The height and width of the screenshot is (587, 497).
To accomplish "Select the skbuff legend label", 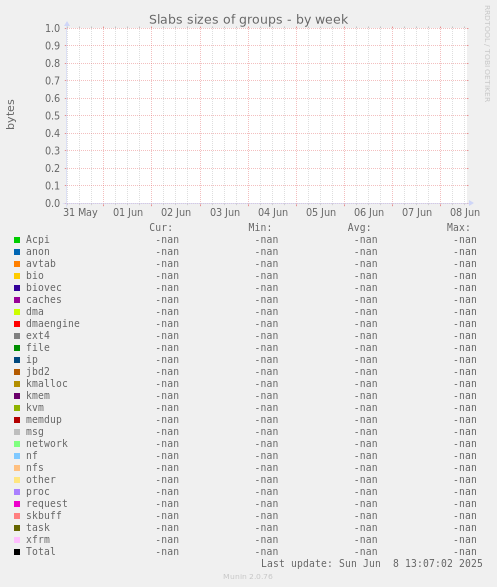I will pyautogui.click(x=44, y=515).
